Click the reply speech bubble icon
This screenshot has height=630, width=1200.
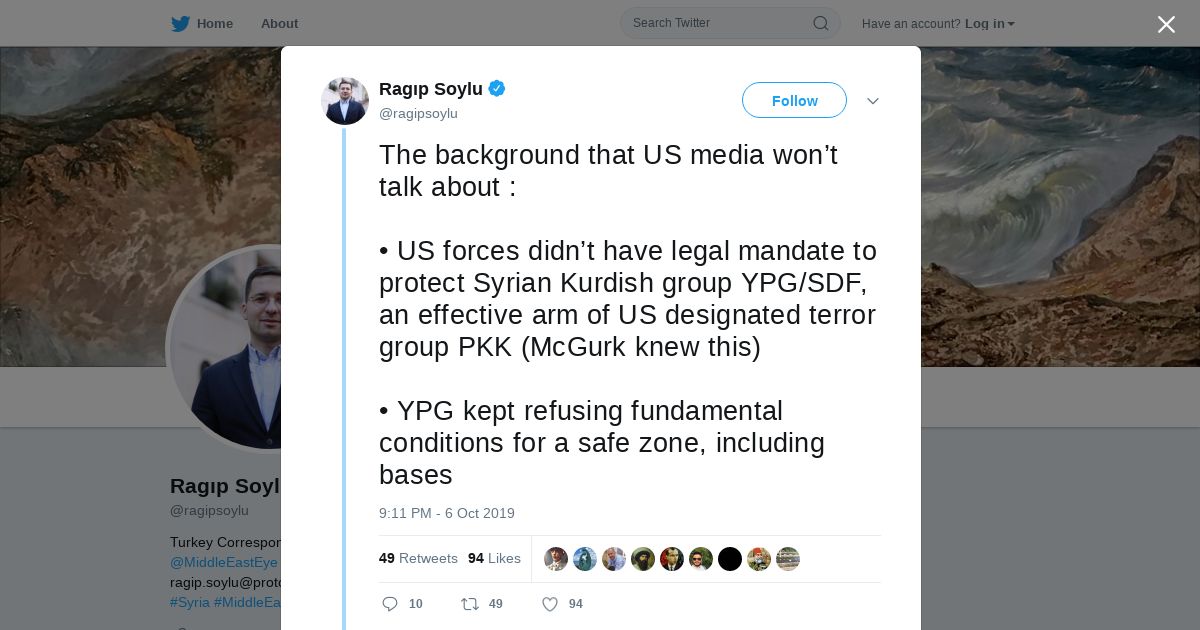[x=390, y=604]
